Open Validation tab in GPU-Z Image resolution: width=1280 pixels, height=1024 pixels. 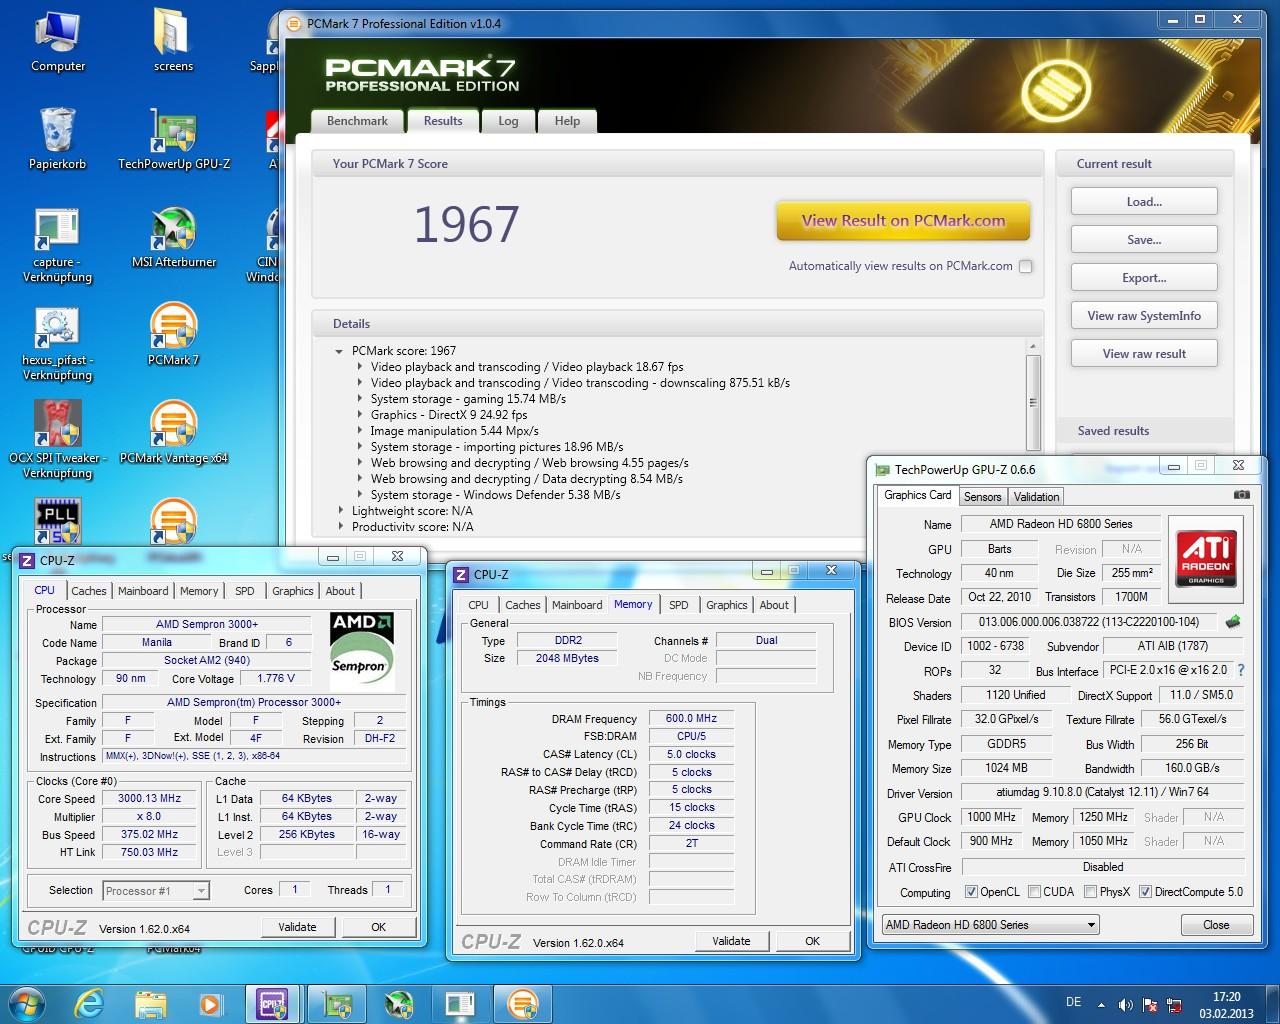point(1036,497)
